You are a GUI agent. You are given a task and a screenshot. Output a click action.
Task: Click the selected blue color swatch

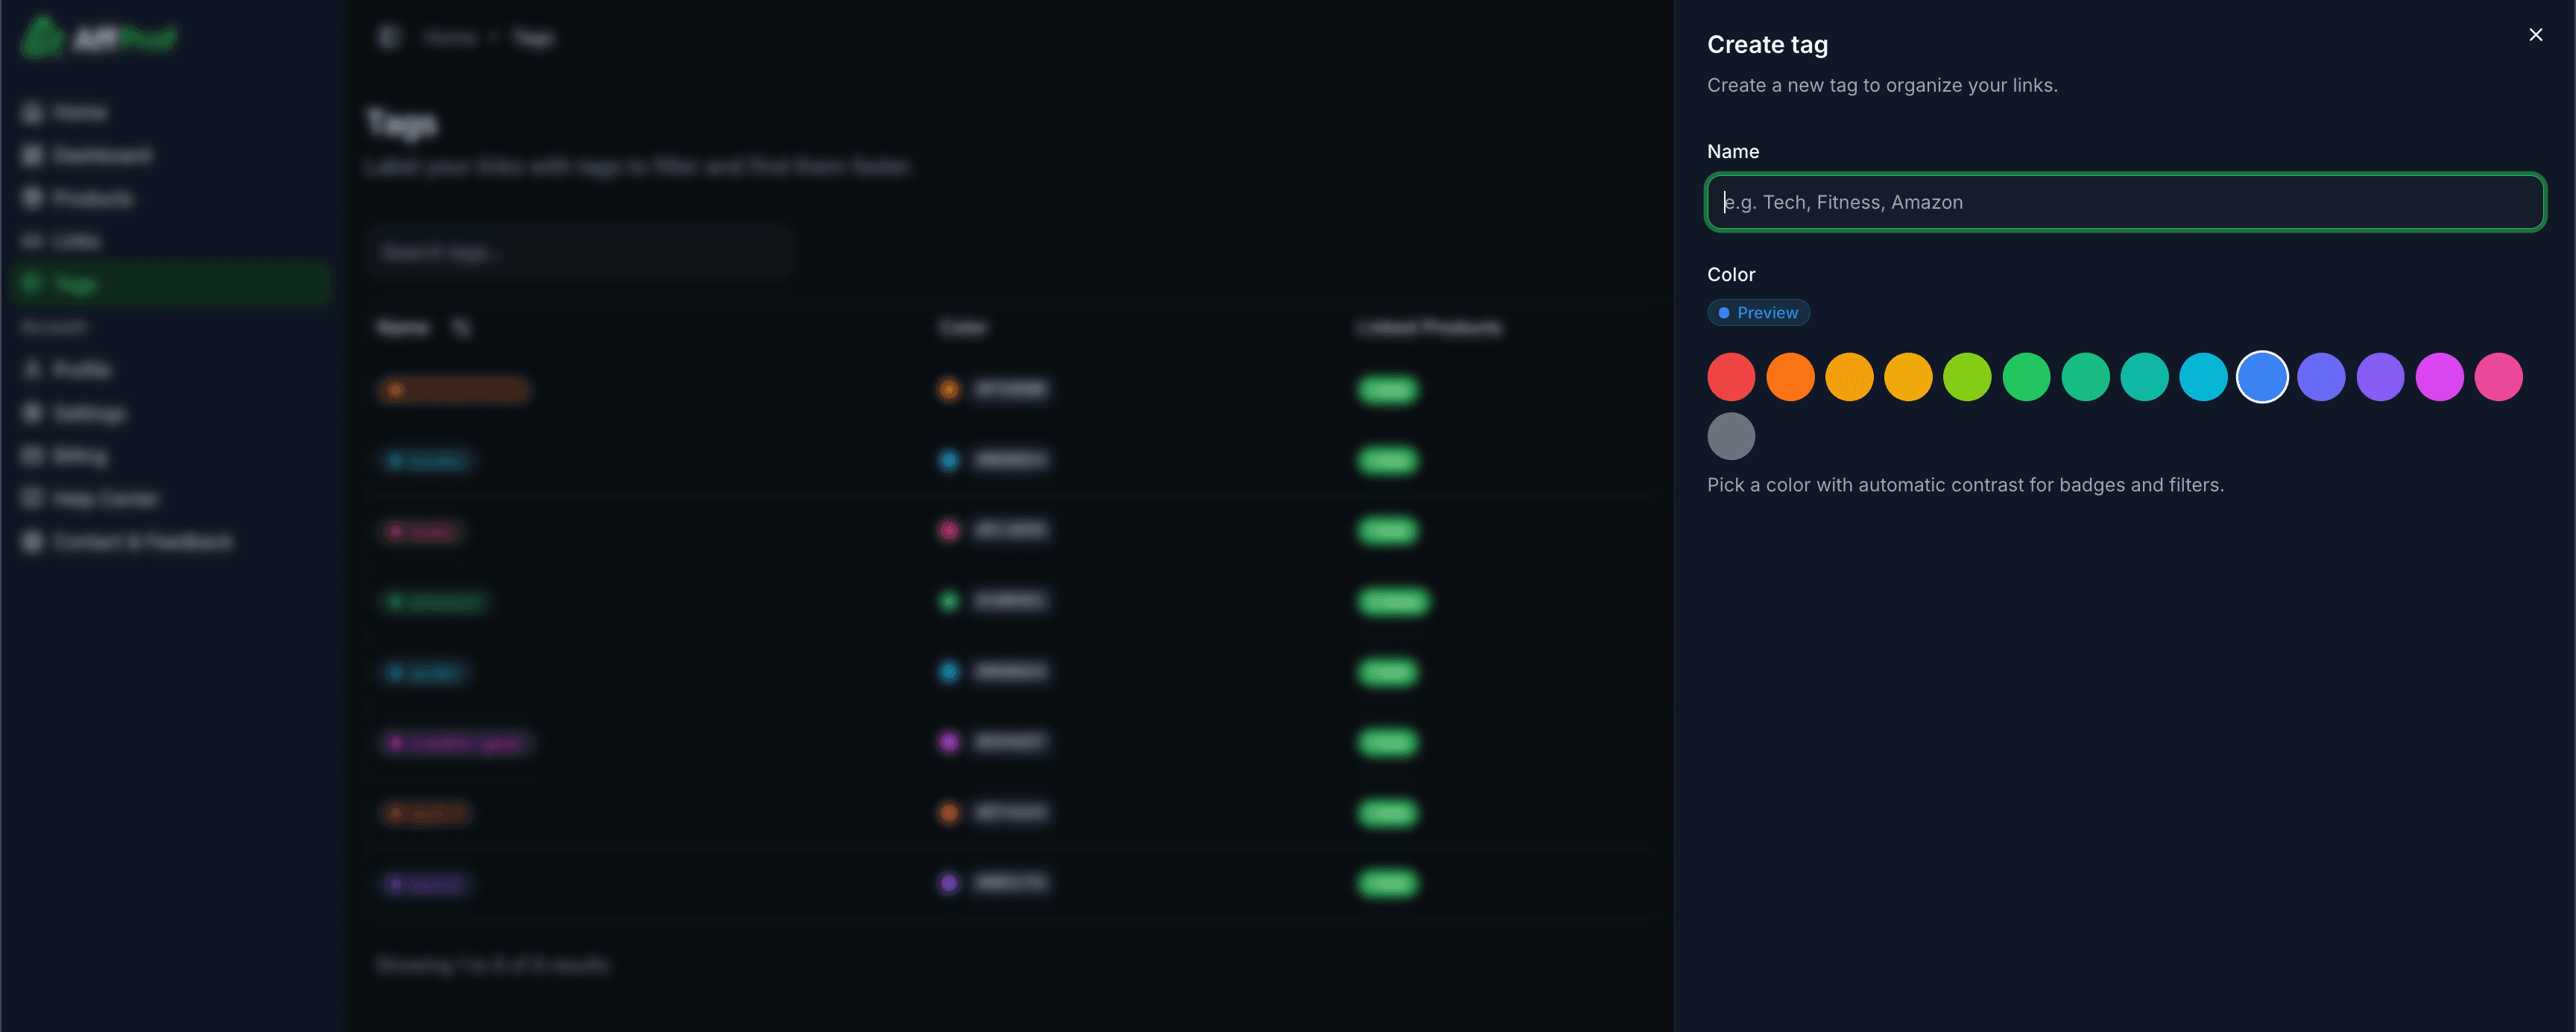(2262, 377)
